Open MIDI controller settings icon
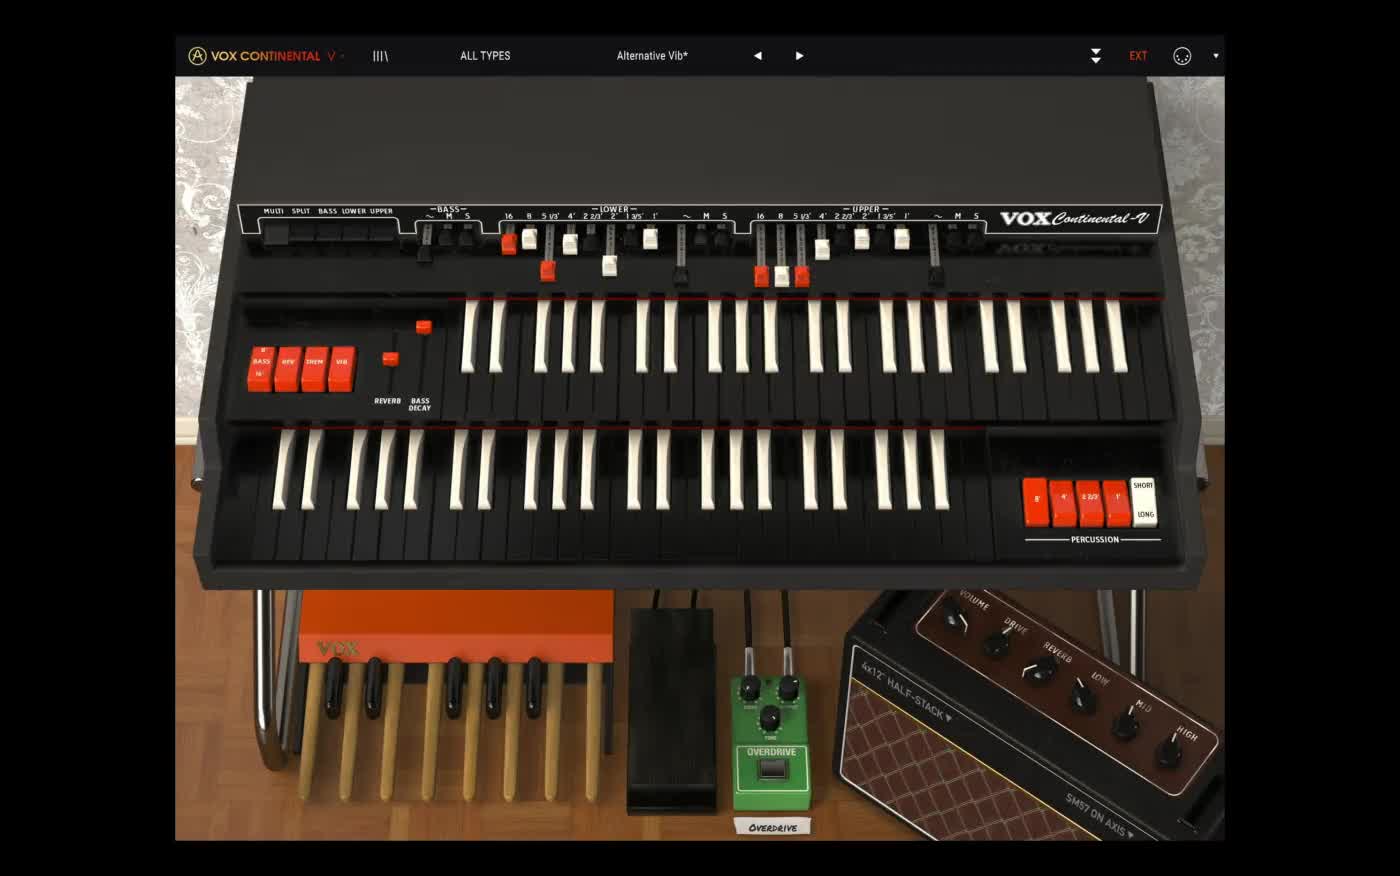1400x876 pixels. click(x=1182, y=56)
